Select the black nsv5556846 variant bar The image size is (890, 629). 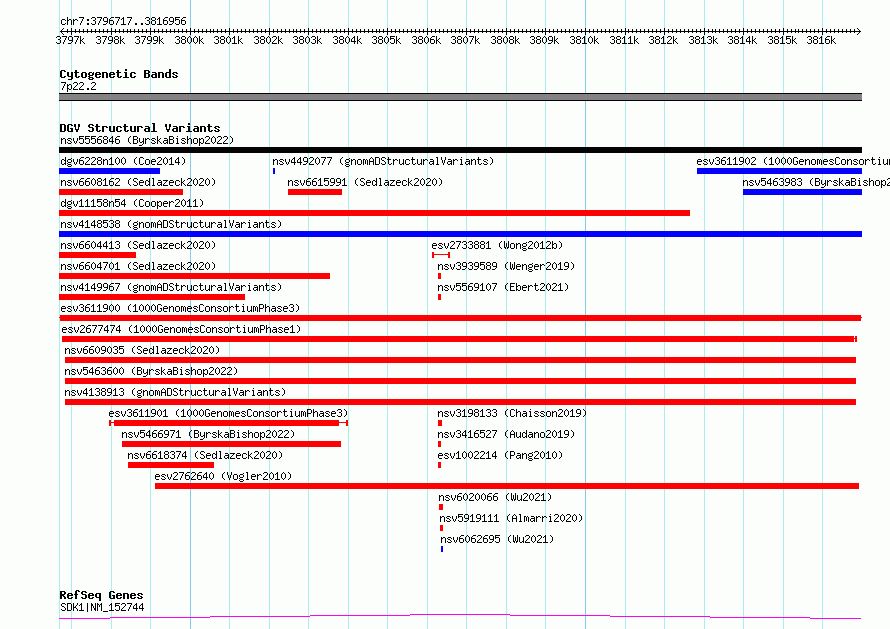[x=460, y=150]
